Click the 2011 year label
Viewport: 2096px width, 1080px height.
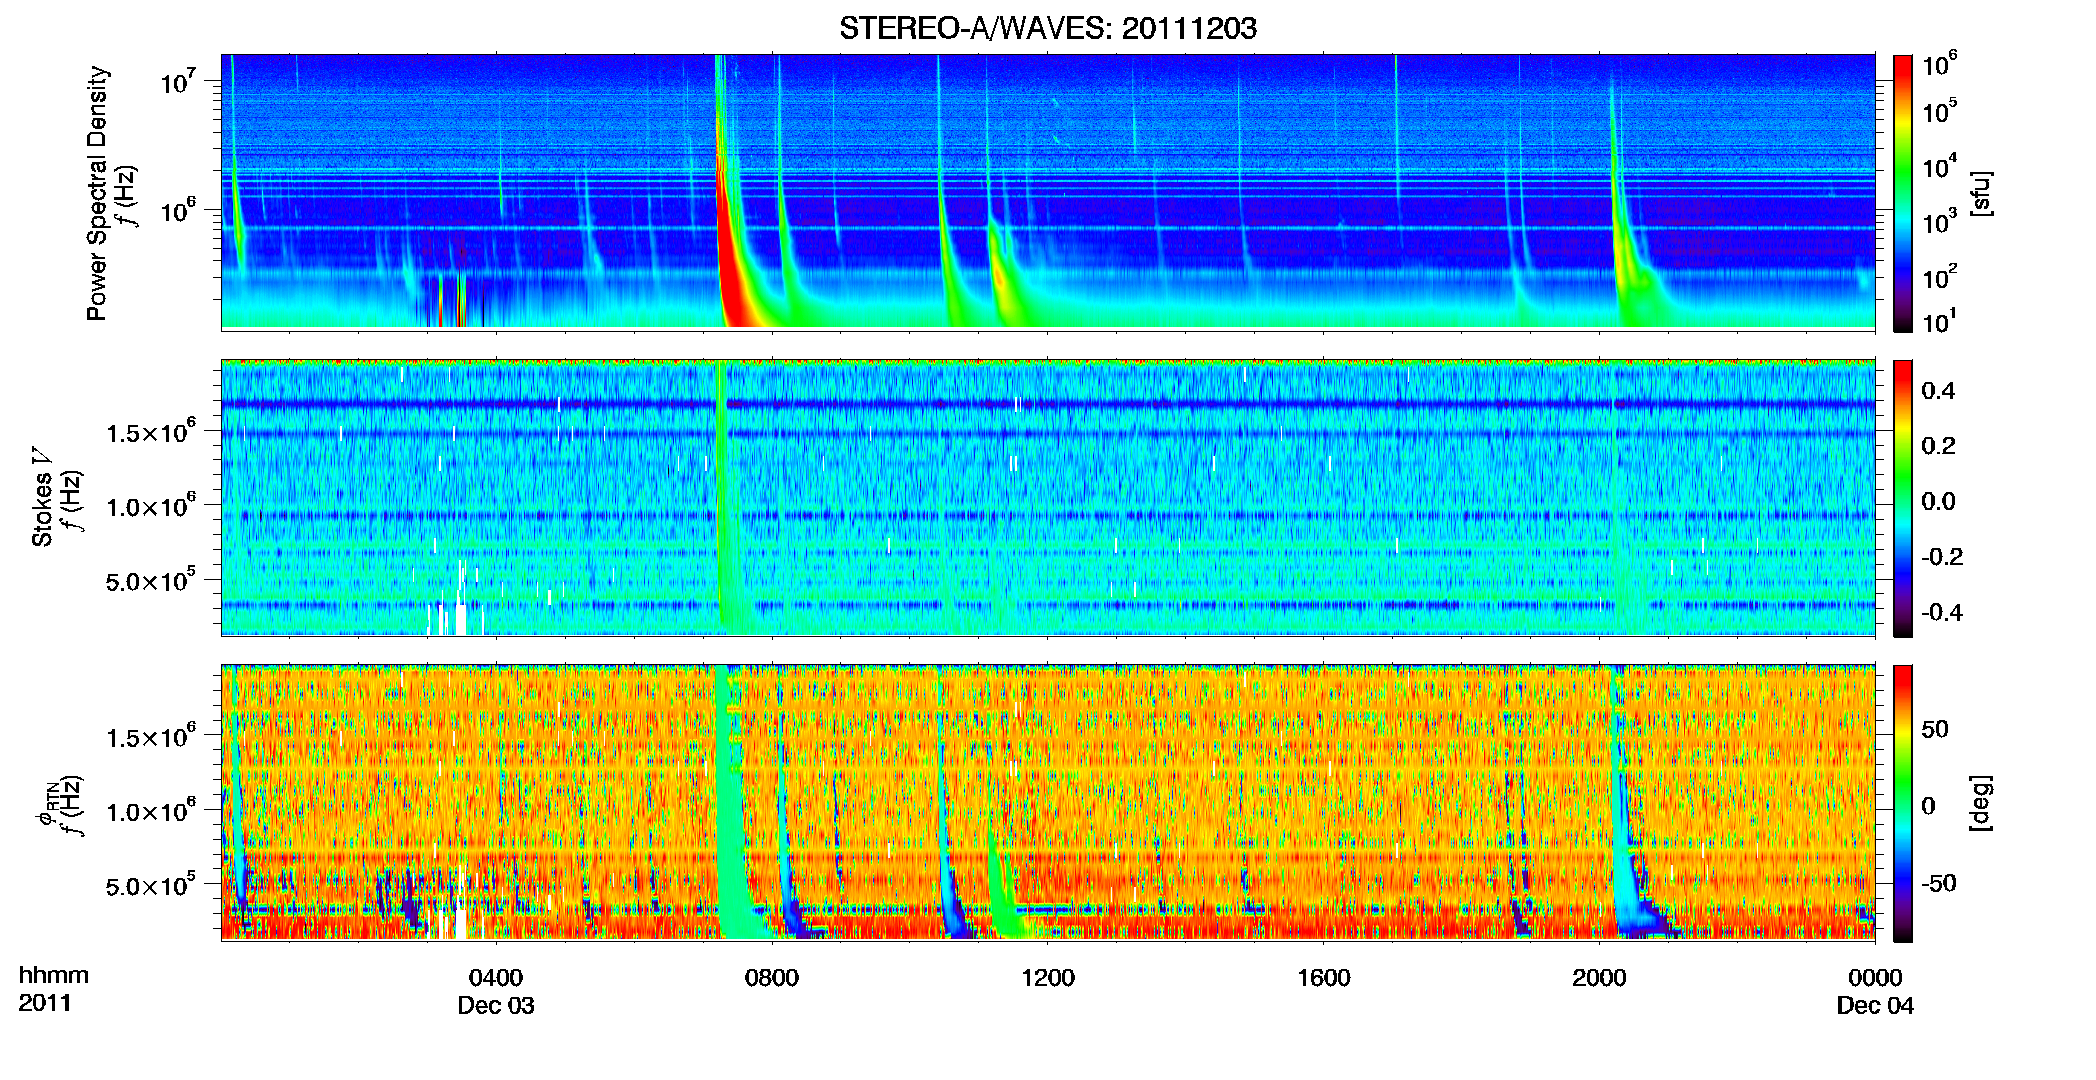click(x=45, y=1002)
